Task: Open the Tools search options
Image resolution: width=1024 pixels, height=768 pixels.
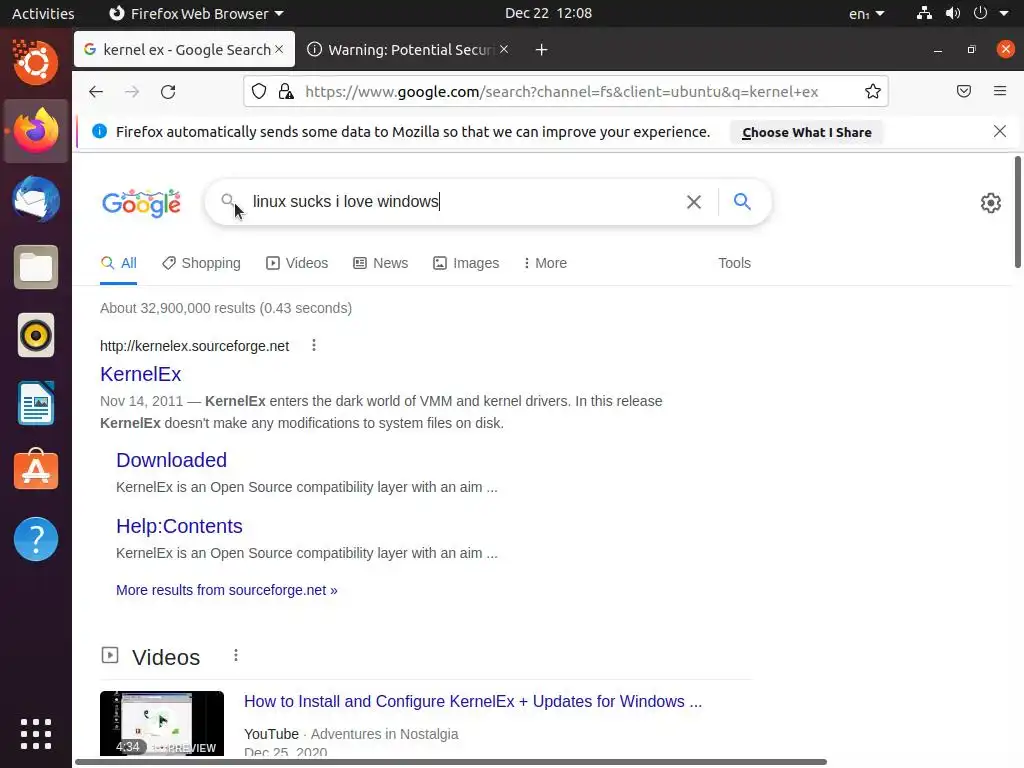Action: tap(734, 263)
